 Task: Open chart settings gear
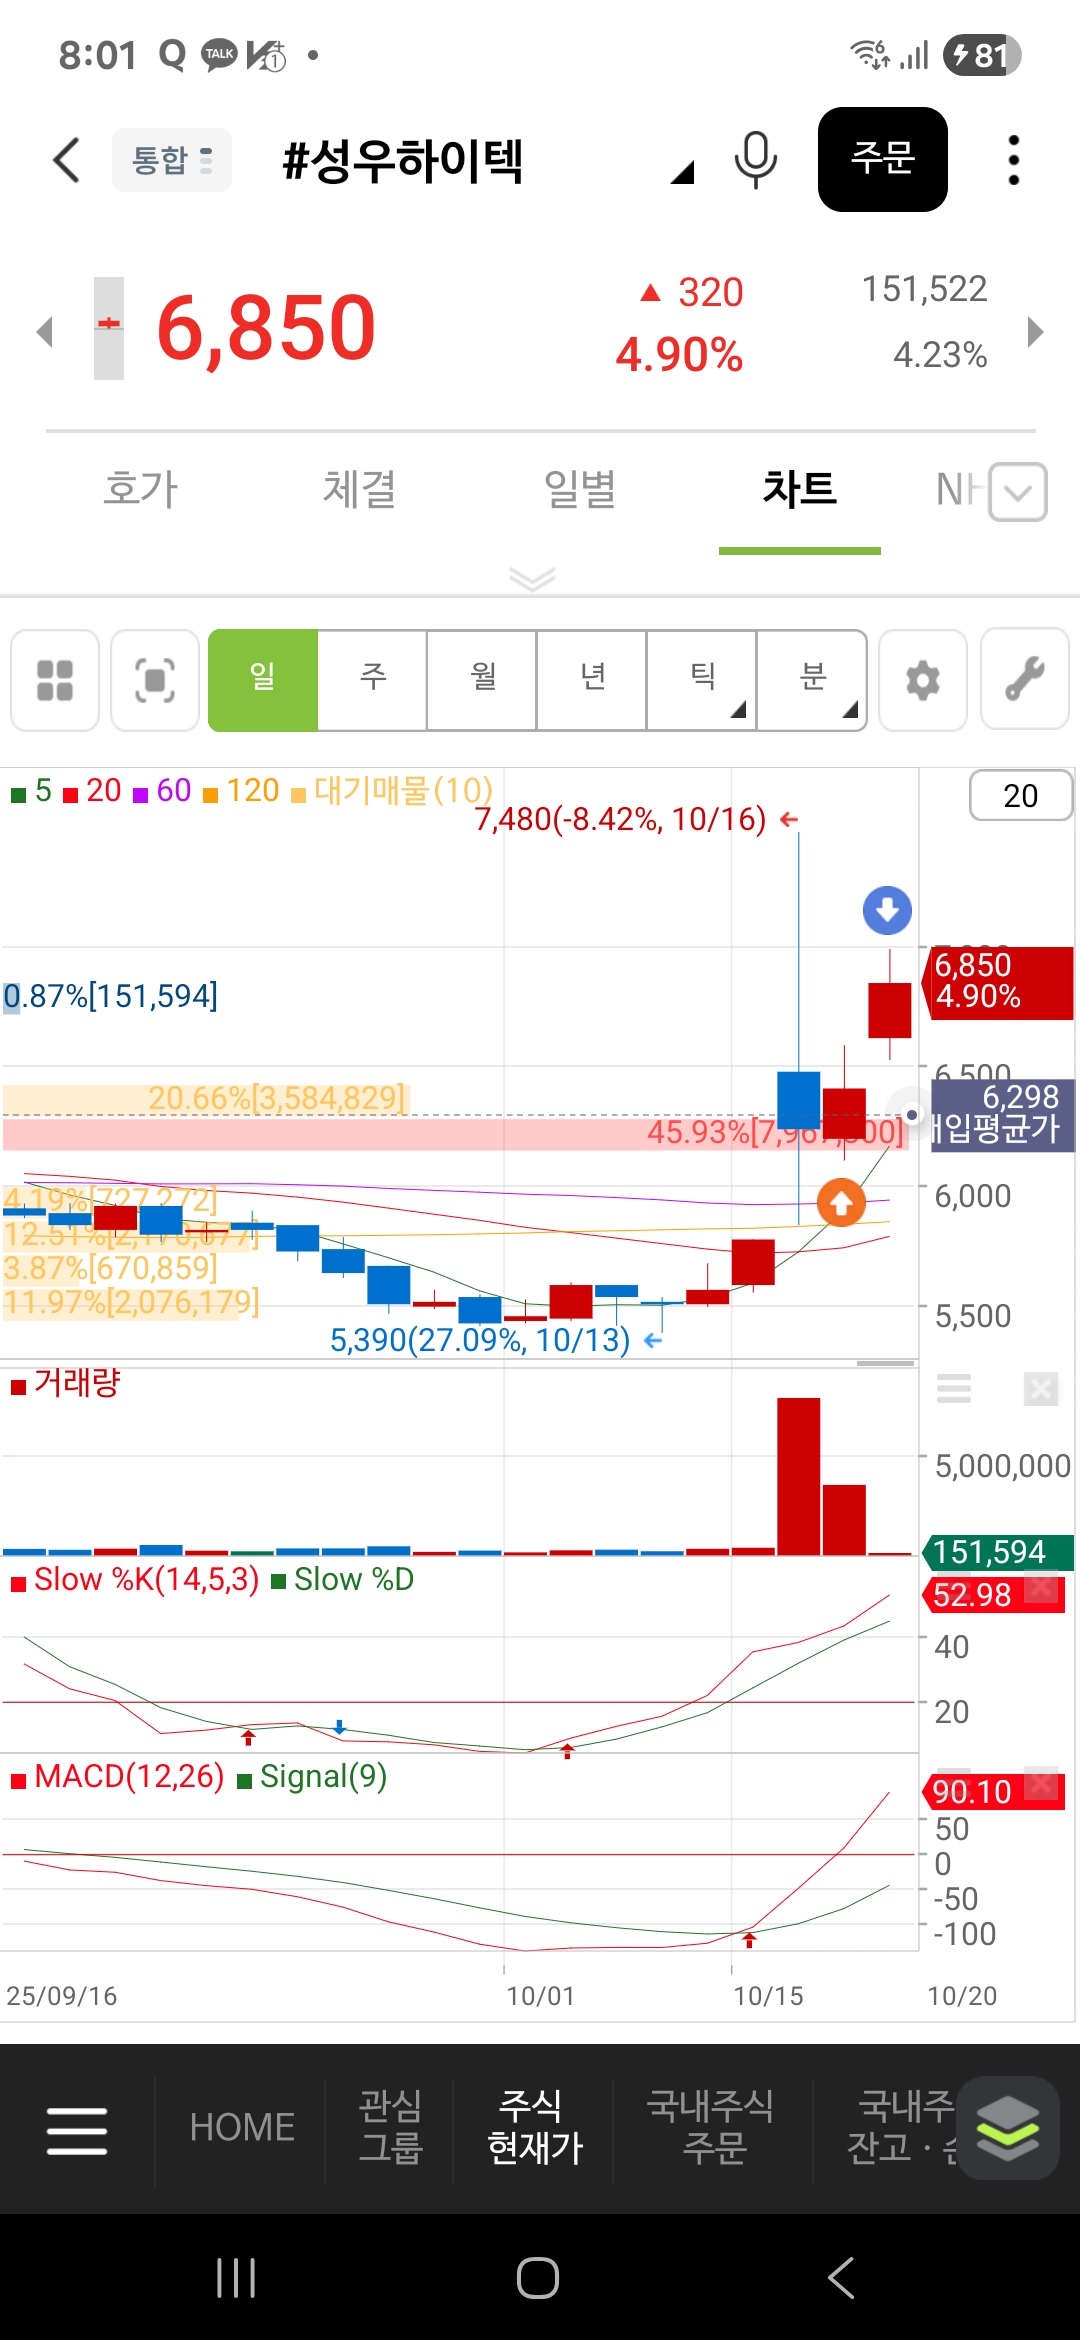coord(922,681)
